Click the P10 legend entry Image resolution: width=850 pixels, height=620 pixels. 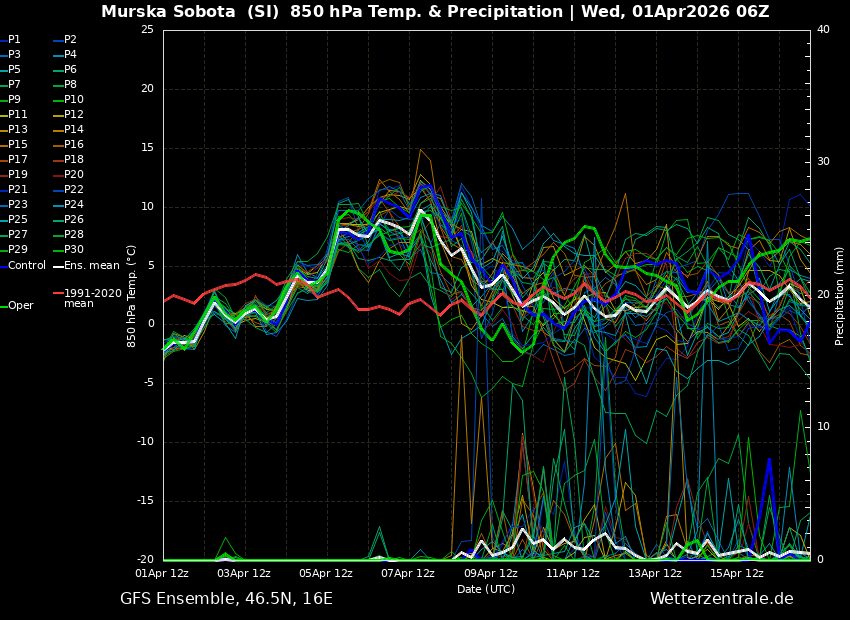point(74,100)
